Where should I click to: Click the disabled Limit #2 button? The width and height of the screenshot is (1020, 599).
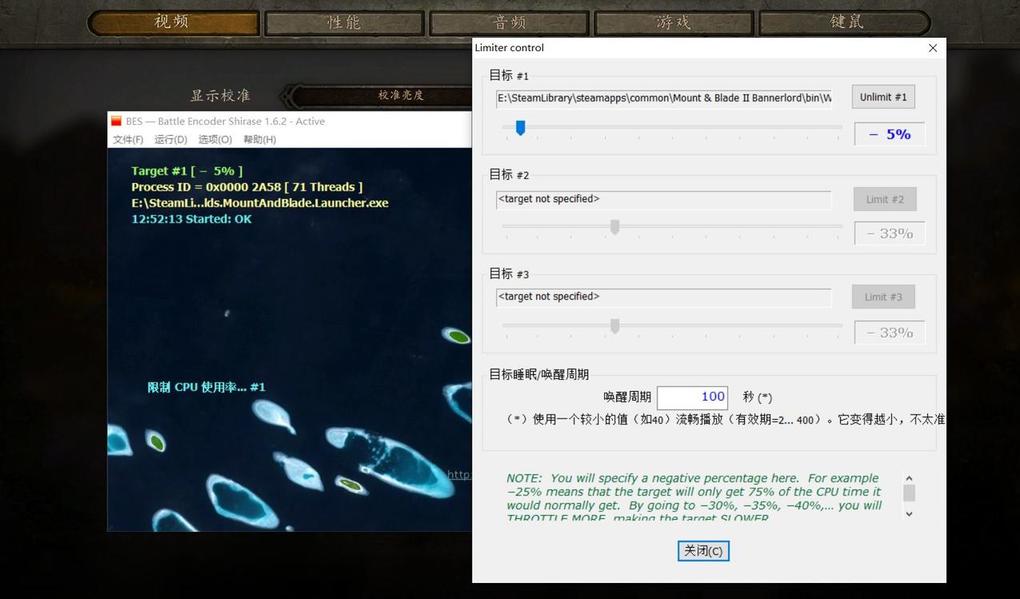(x=885, y=199)
